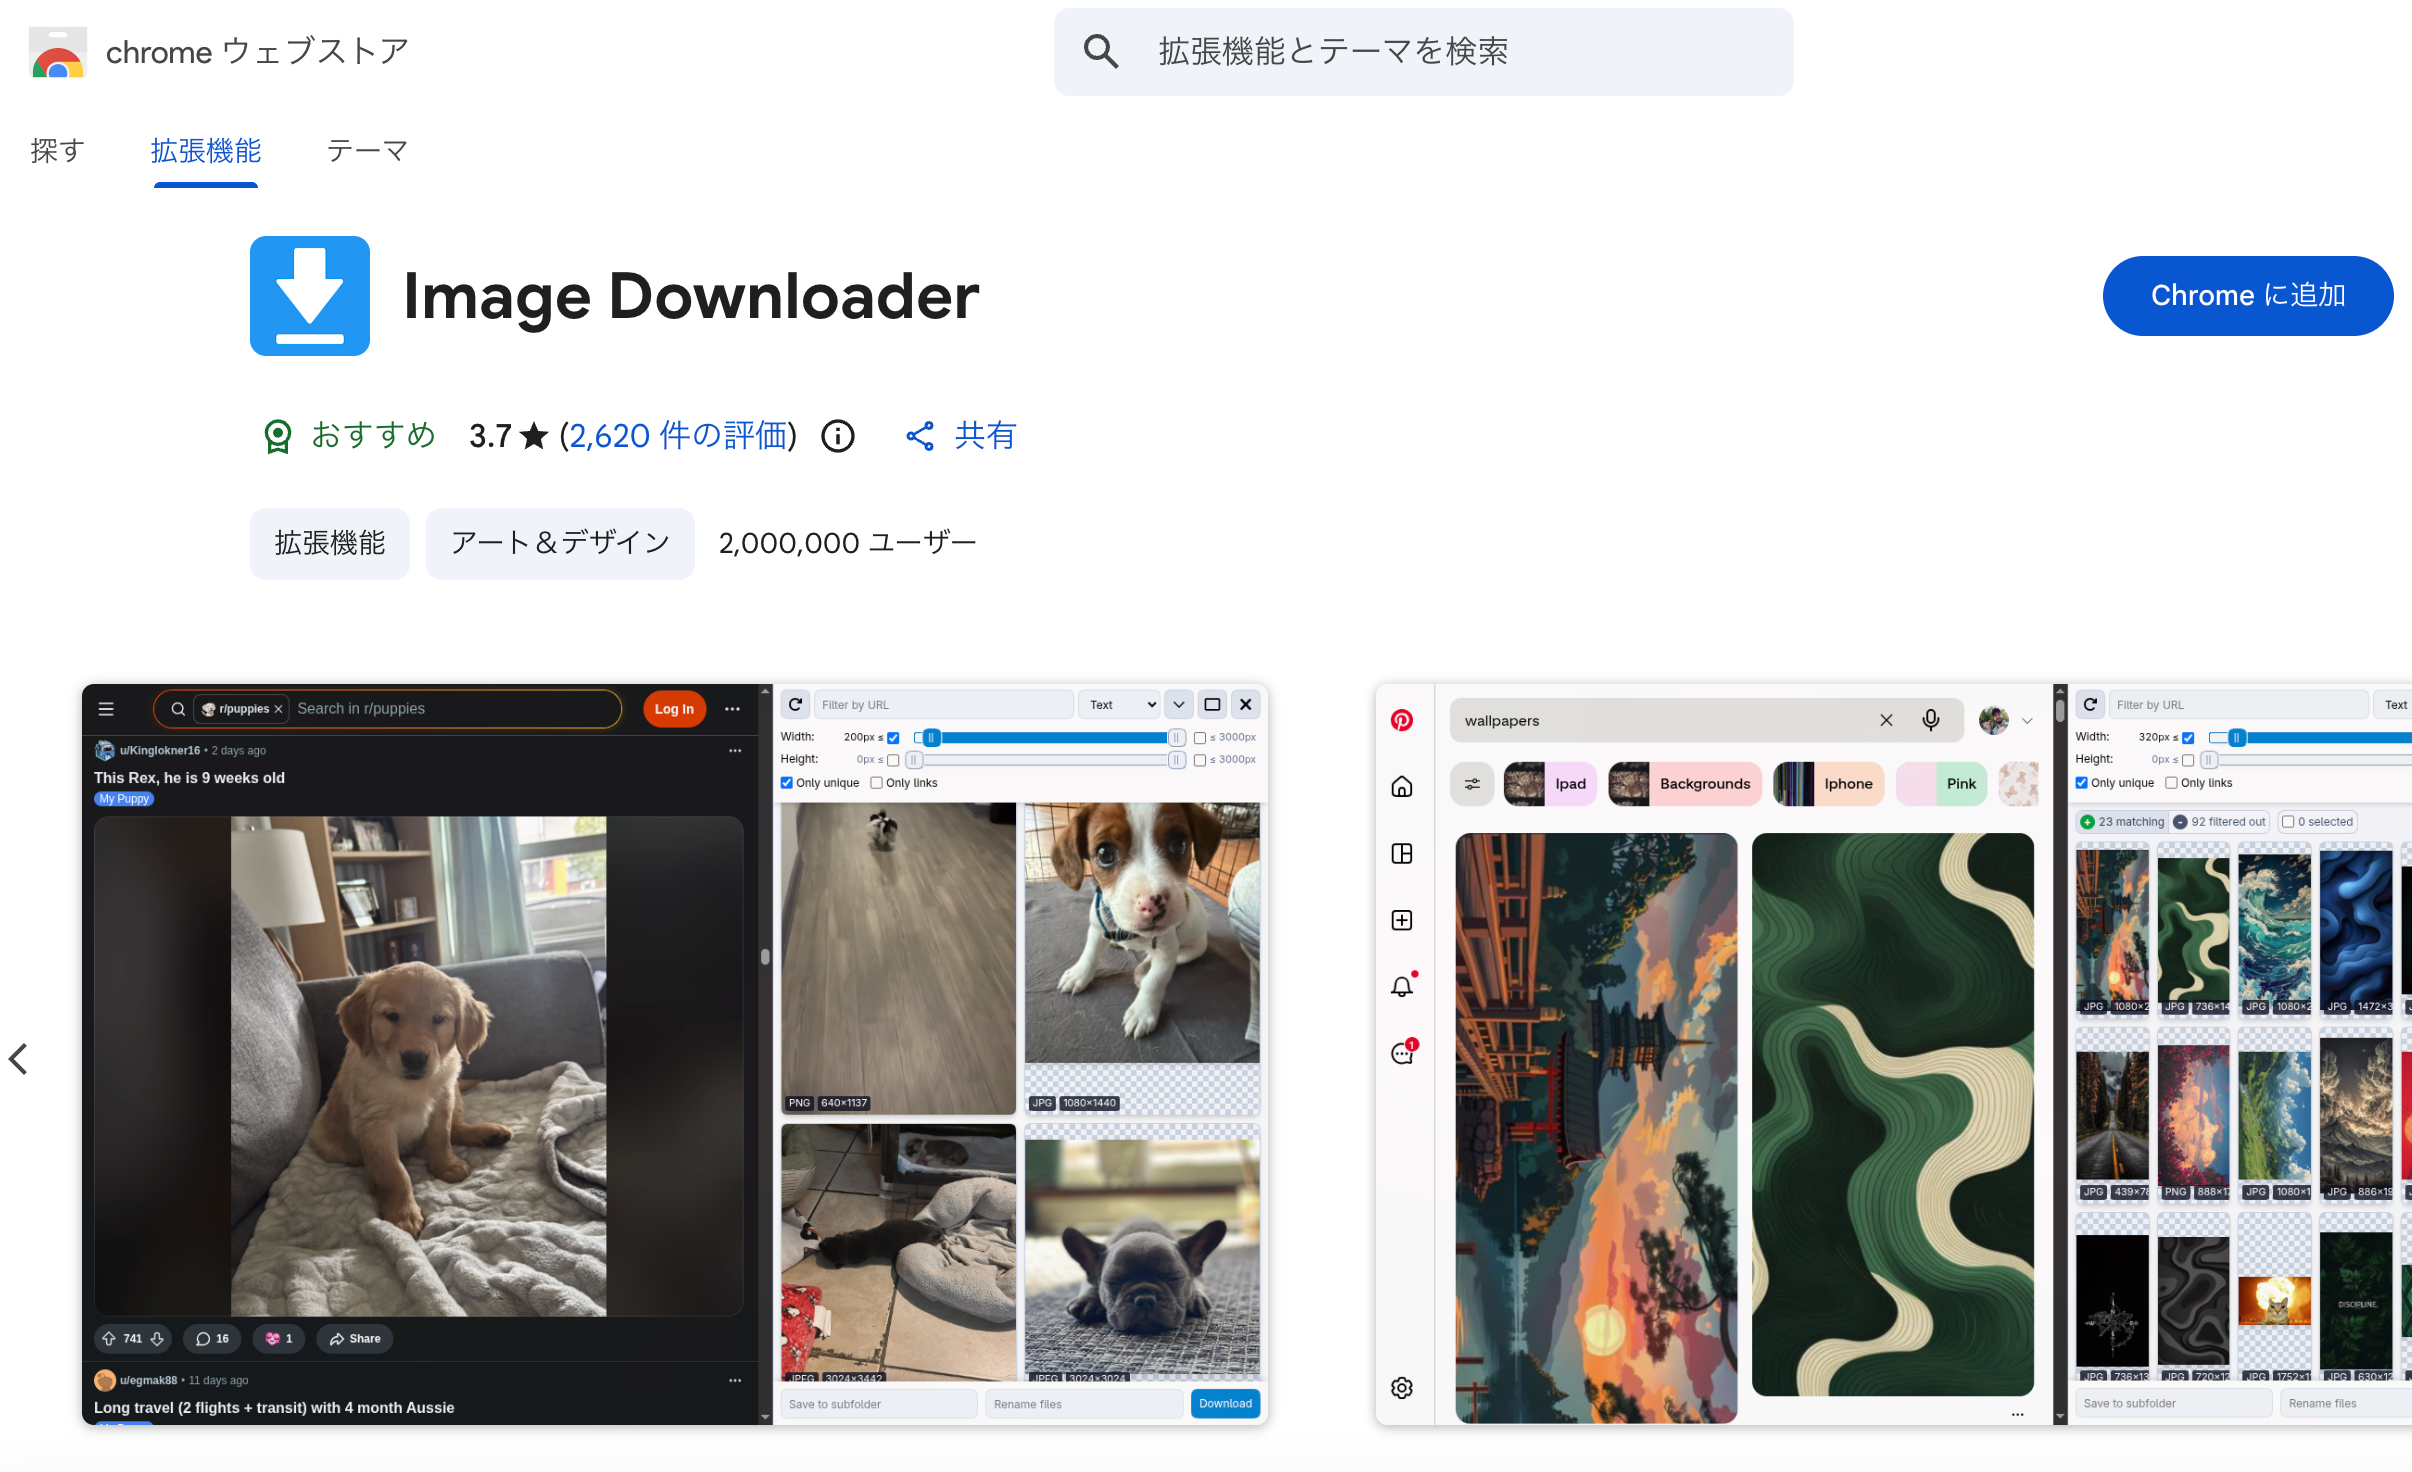
Task: Click Pinterest notifications bell icon
Action: (x=1402, y=986)
